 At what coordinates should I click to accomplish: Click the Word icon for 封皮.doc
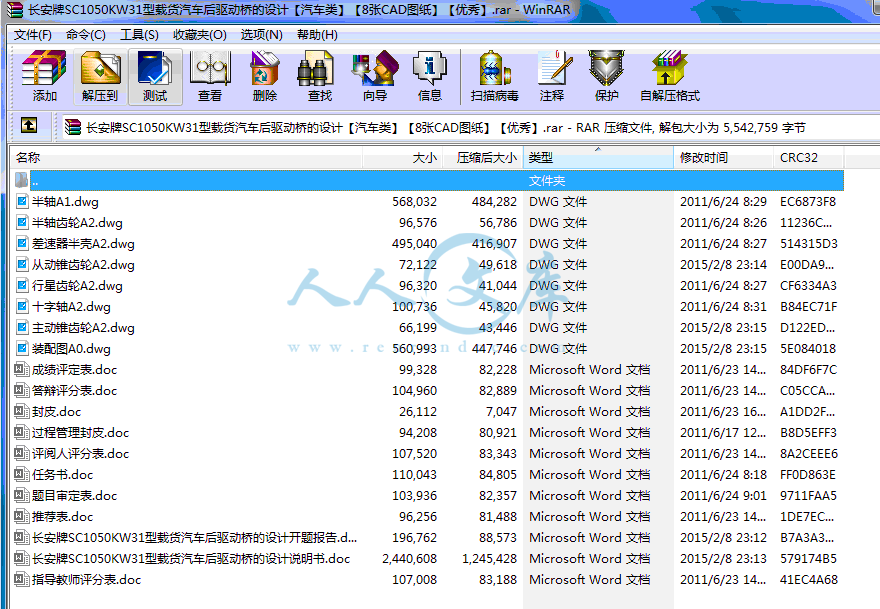click(22, 411)
